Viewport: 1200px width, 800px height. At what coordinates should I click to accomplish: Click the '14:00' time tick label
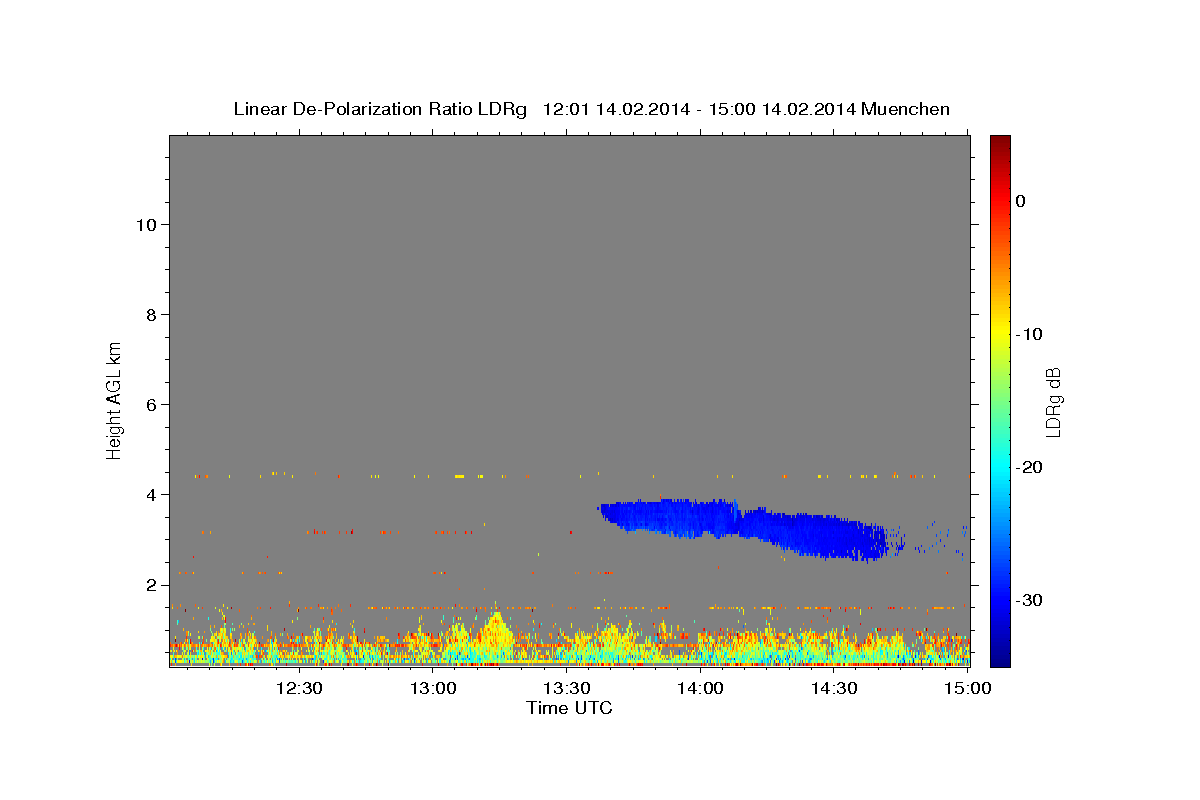tap(700, 688)
